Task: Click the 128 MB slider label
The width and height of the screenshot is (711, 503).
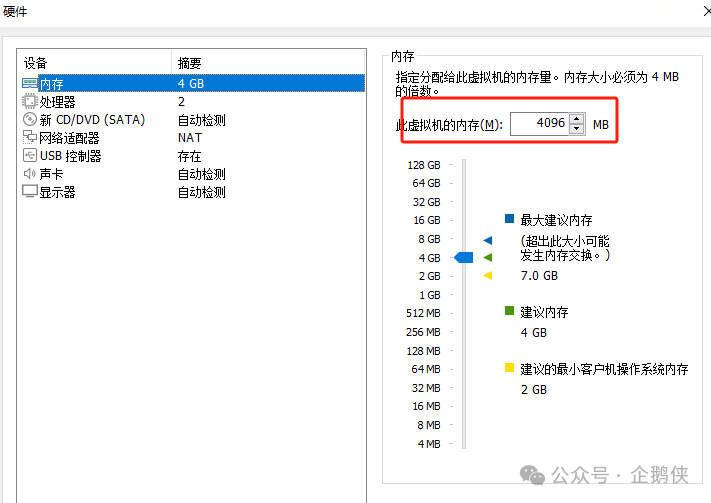Action: pos(424,351)
